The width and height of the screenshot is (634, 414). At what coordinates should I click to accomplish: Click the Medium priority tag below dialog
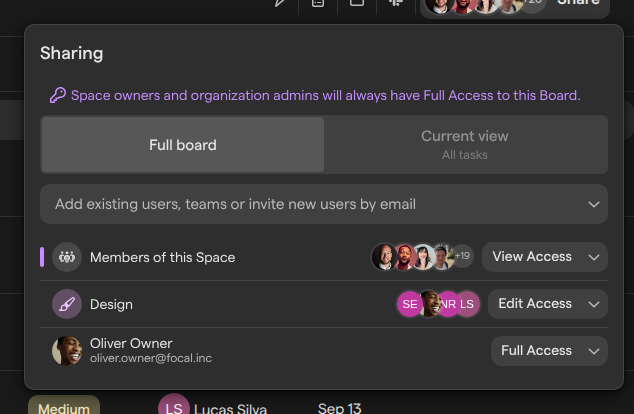pos(64,406)
